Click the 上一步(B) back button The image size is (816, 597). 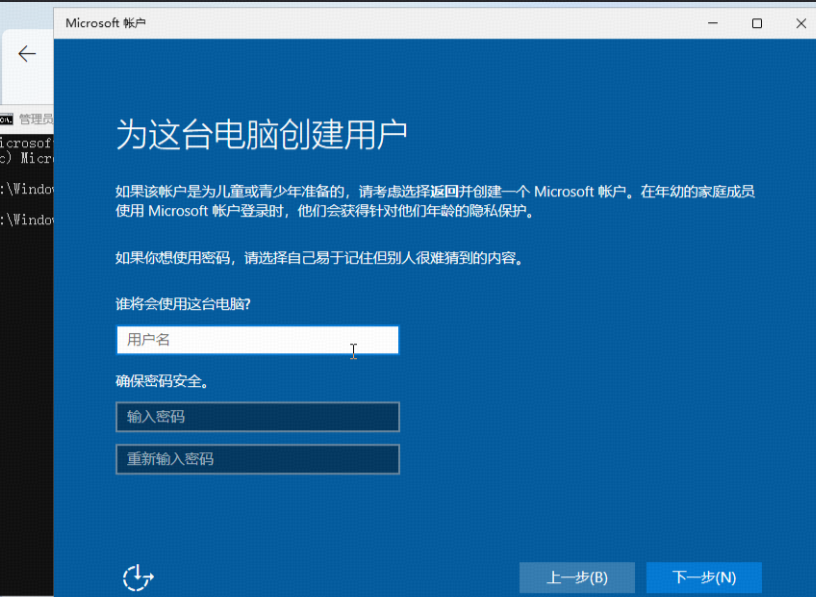(x=577, y=577)
